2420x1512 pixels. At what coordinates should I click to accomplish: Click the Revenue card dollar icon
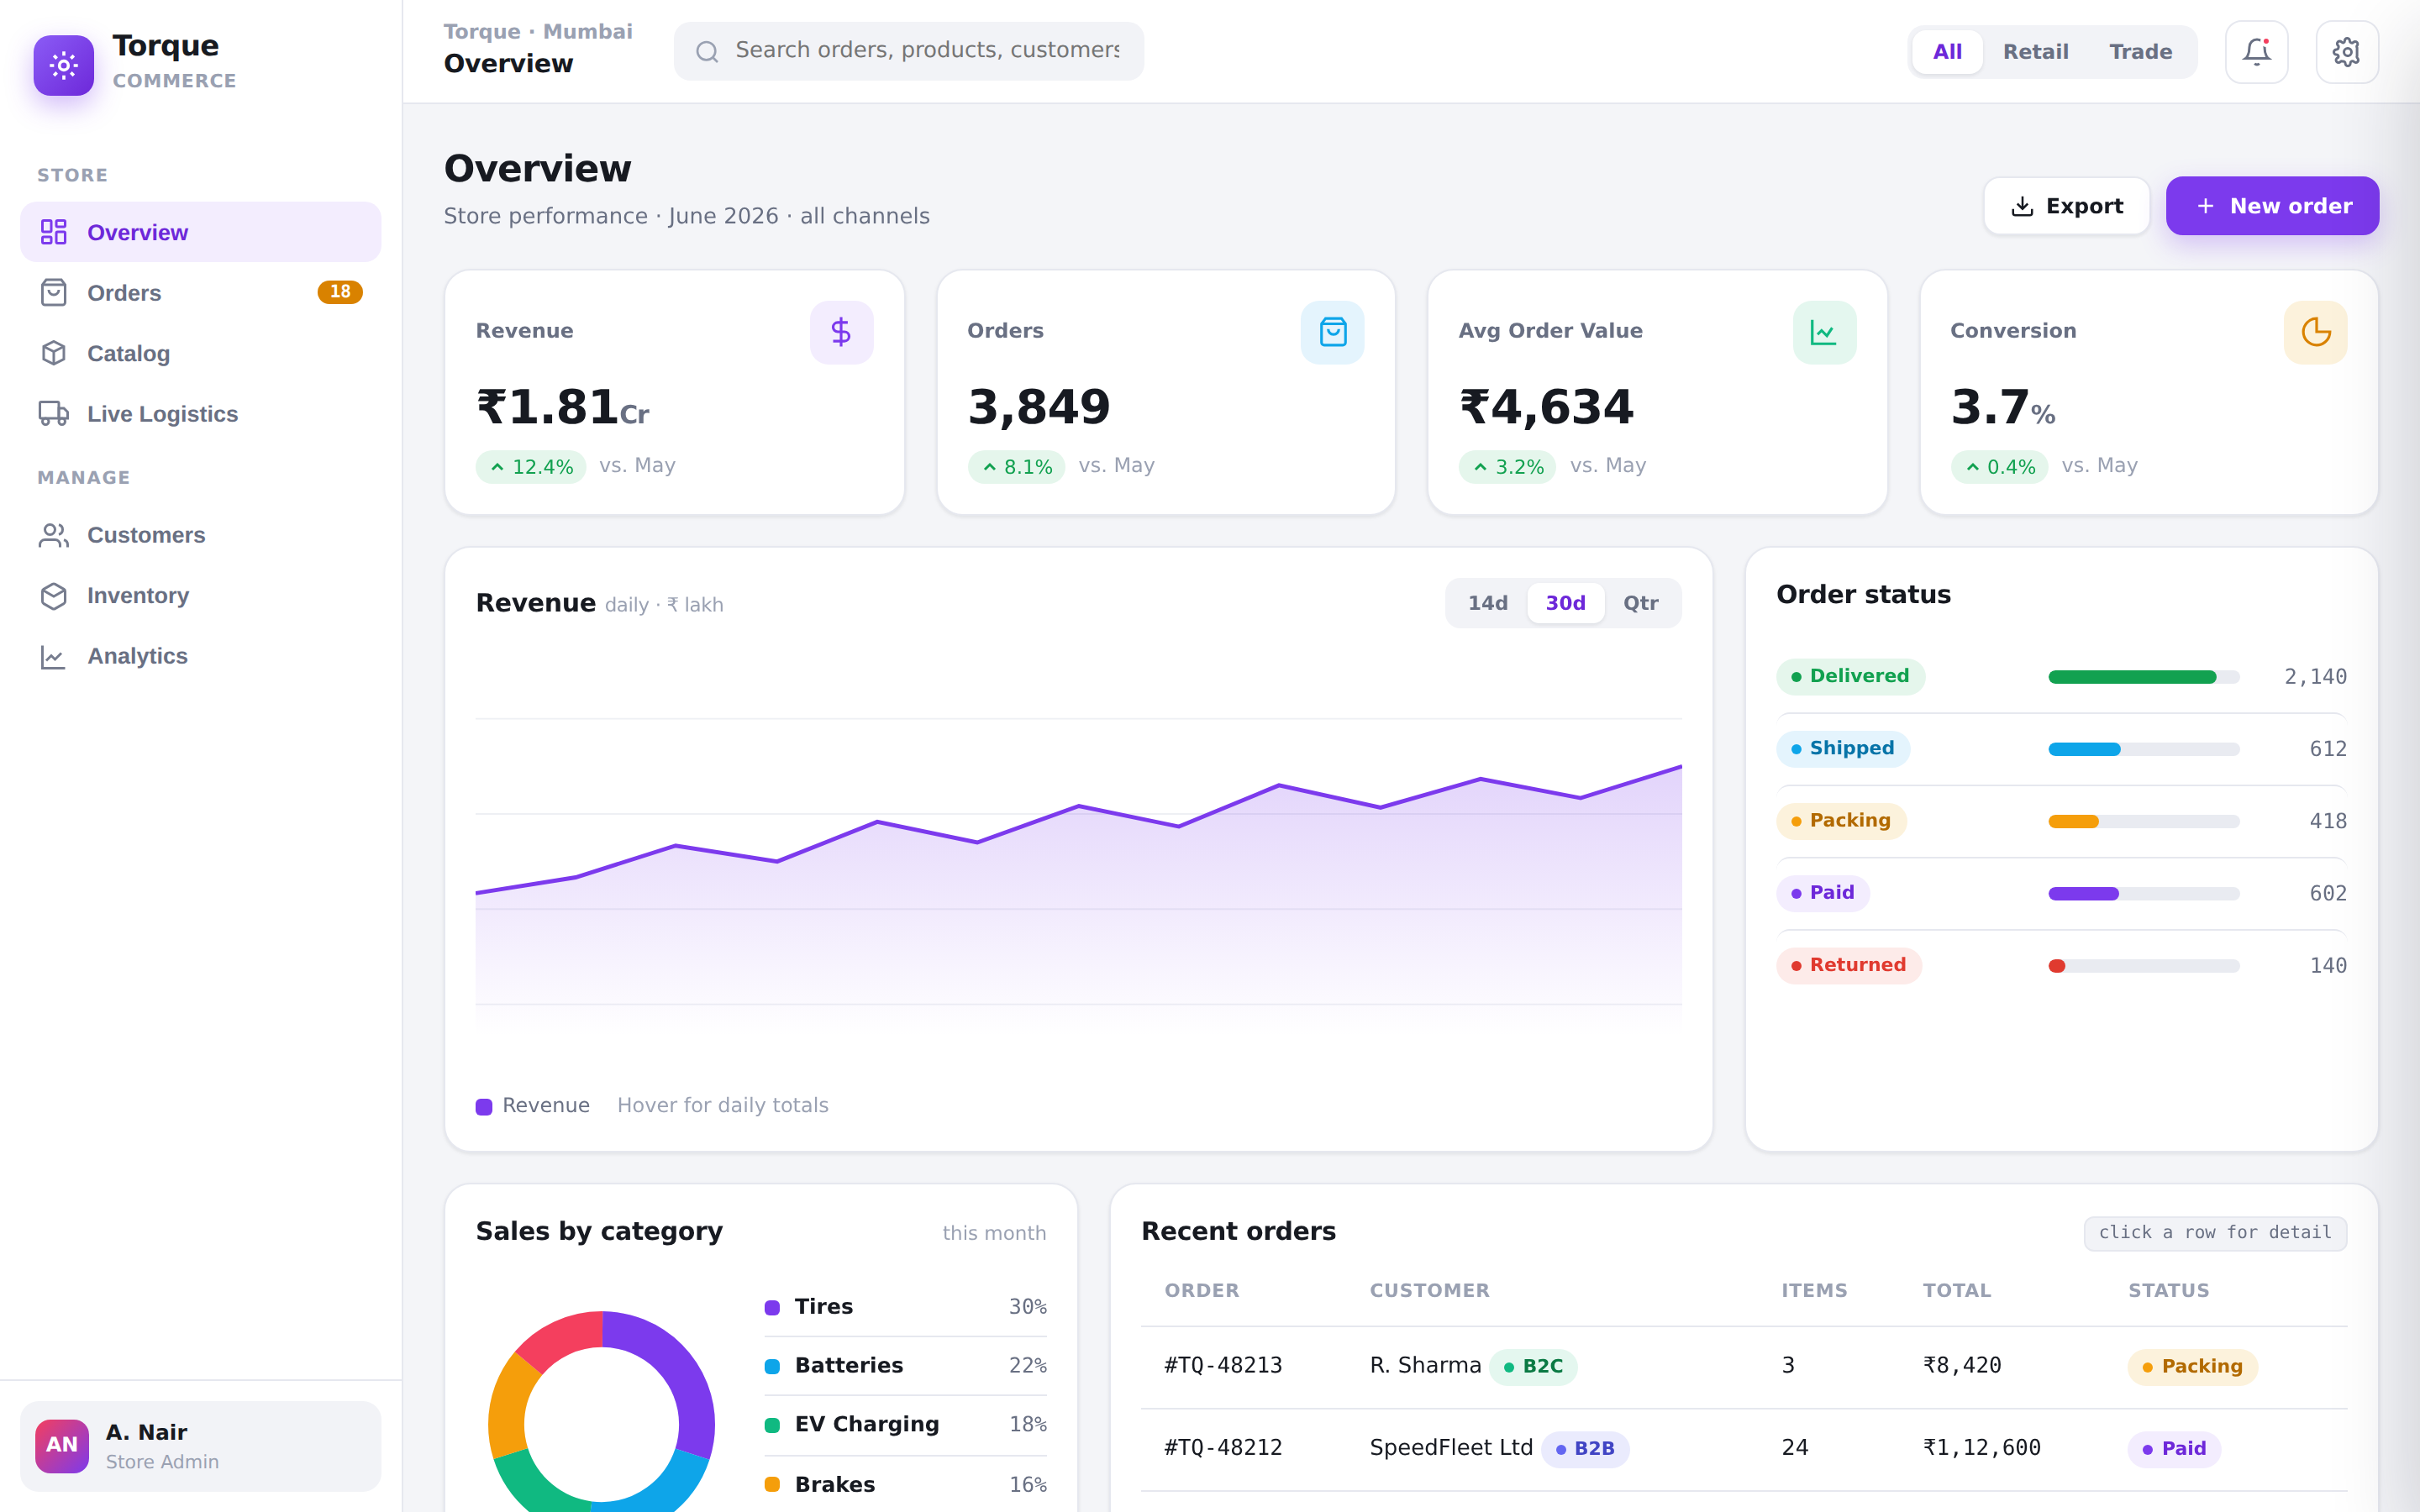pyautogui.click(x=841, y=332)
